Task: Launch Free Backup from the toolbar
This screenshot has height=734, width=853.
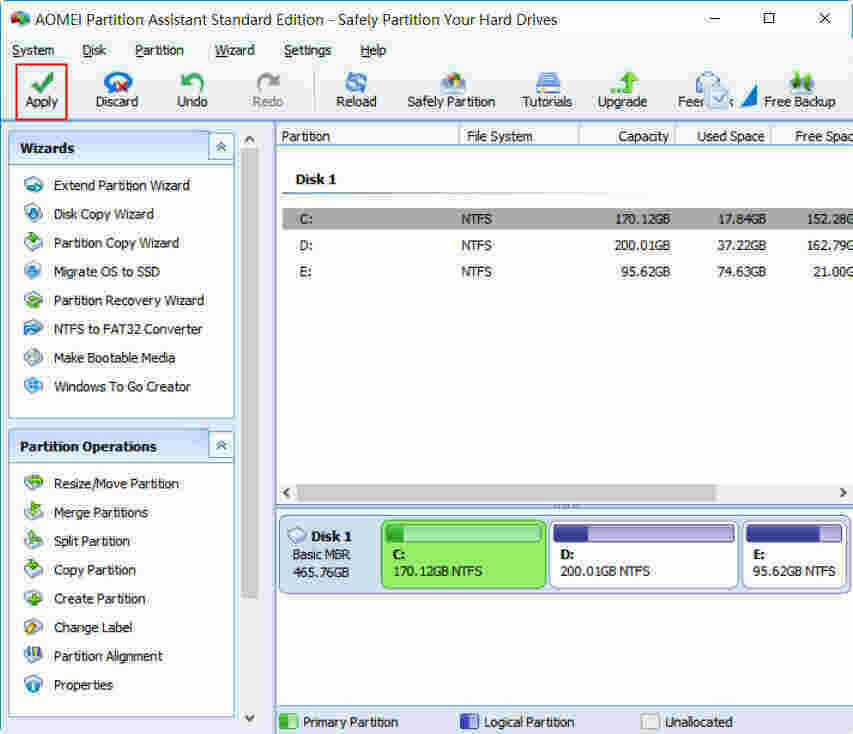Action: pos(799,90)
